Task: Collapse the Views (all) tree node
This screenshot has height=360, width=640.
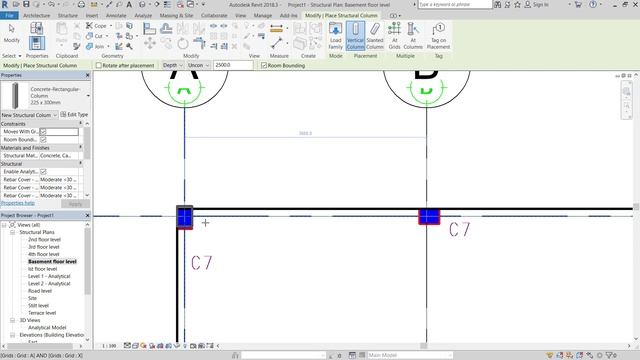Action: click(x=4, y=225)
